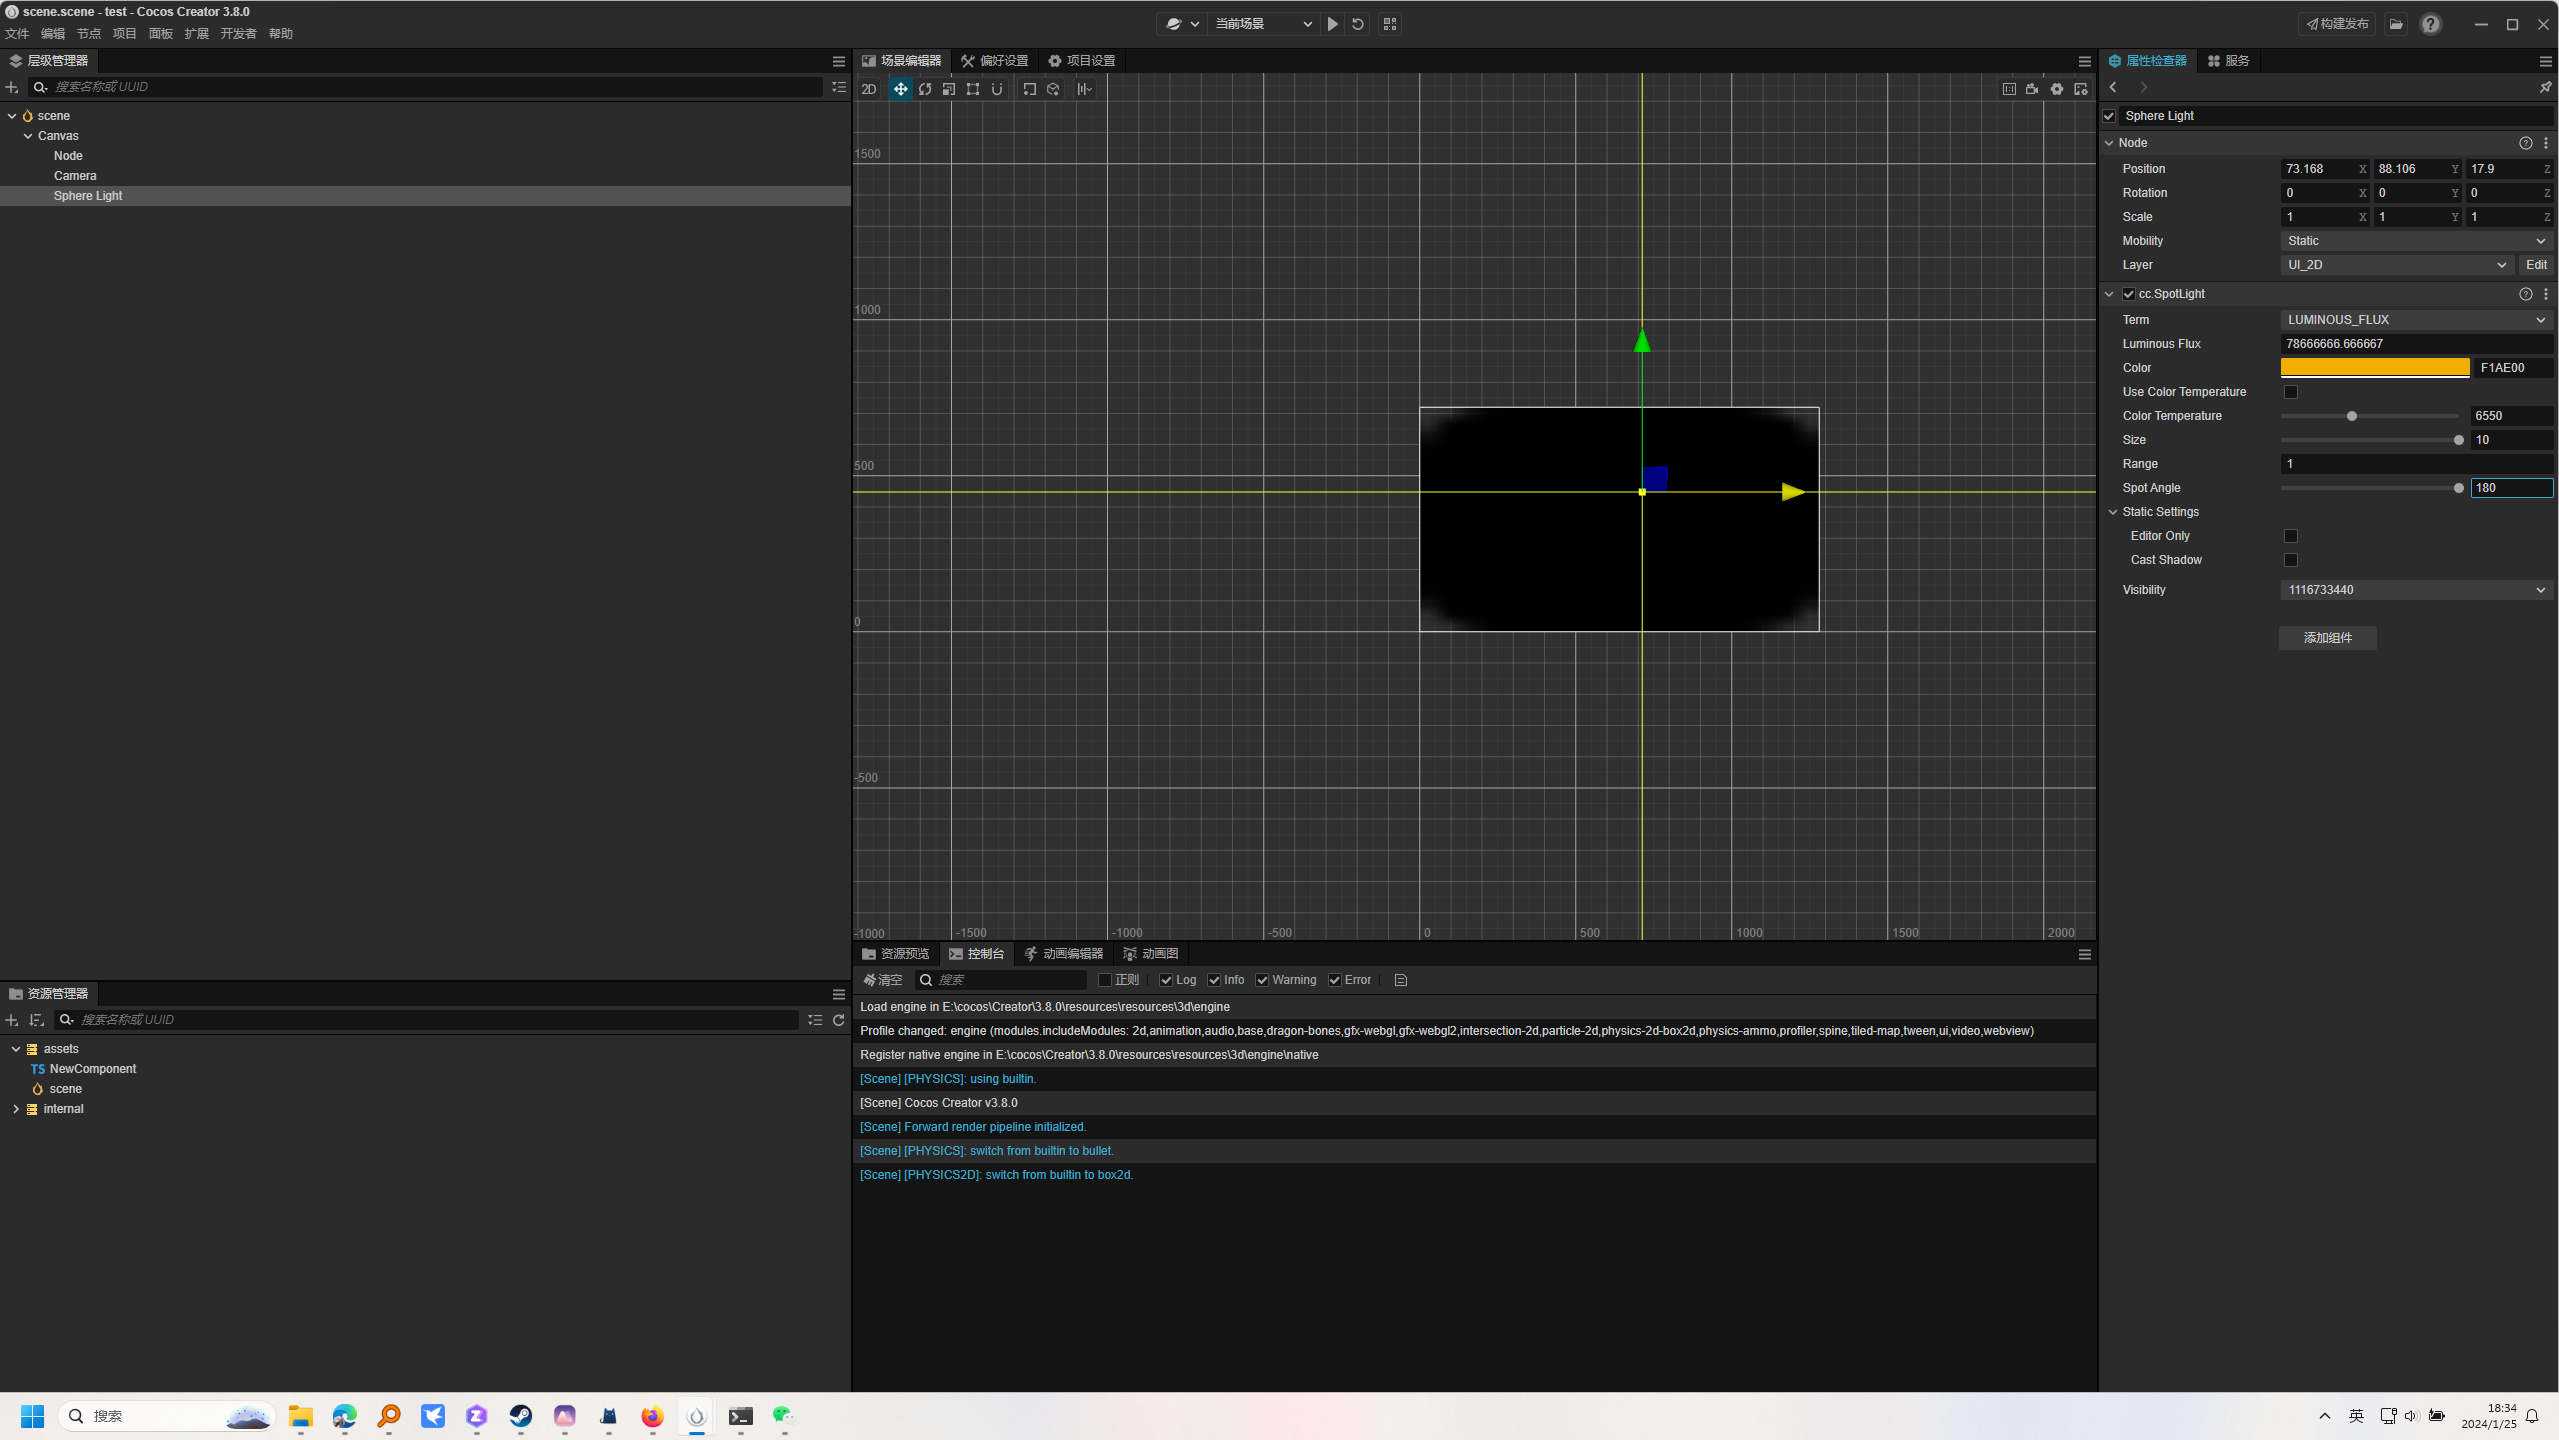Viewport: 2559px width, 1440px height.
Task: Select the rect transform tool
Action: [973, 89]
